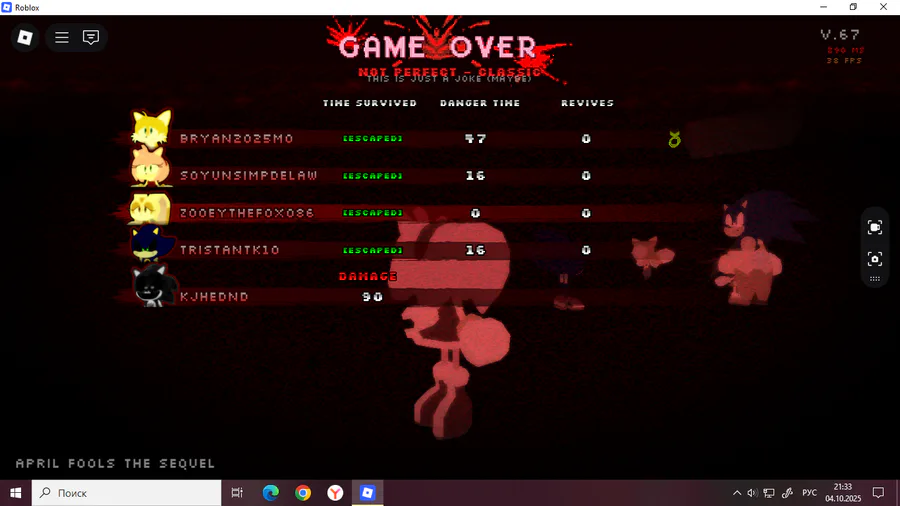Click the TIME SURVIVED column header
The width and height of the screenshot is (900, 506).
370,103
